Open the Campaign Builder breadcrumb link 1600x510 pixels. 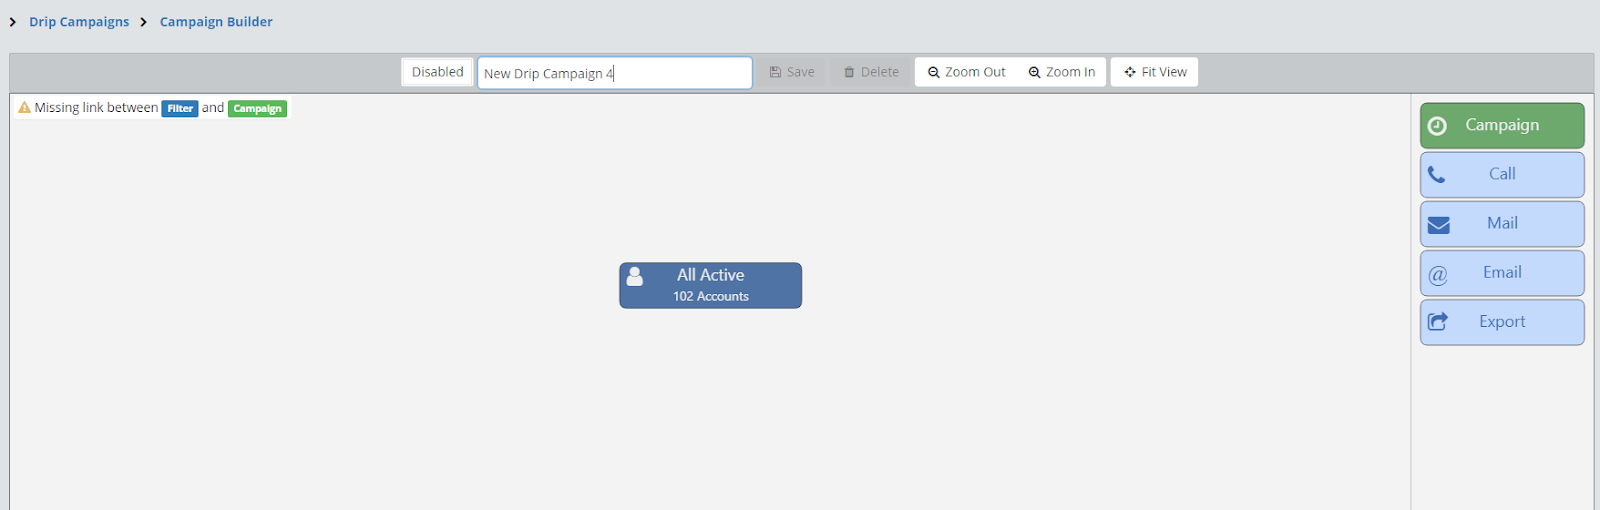click(216, 22)
